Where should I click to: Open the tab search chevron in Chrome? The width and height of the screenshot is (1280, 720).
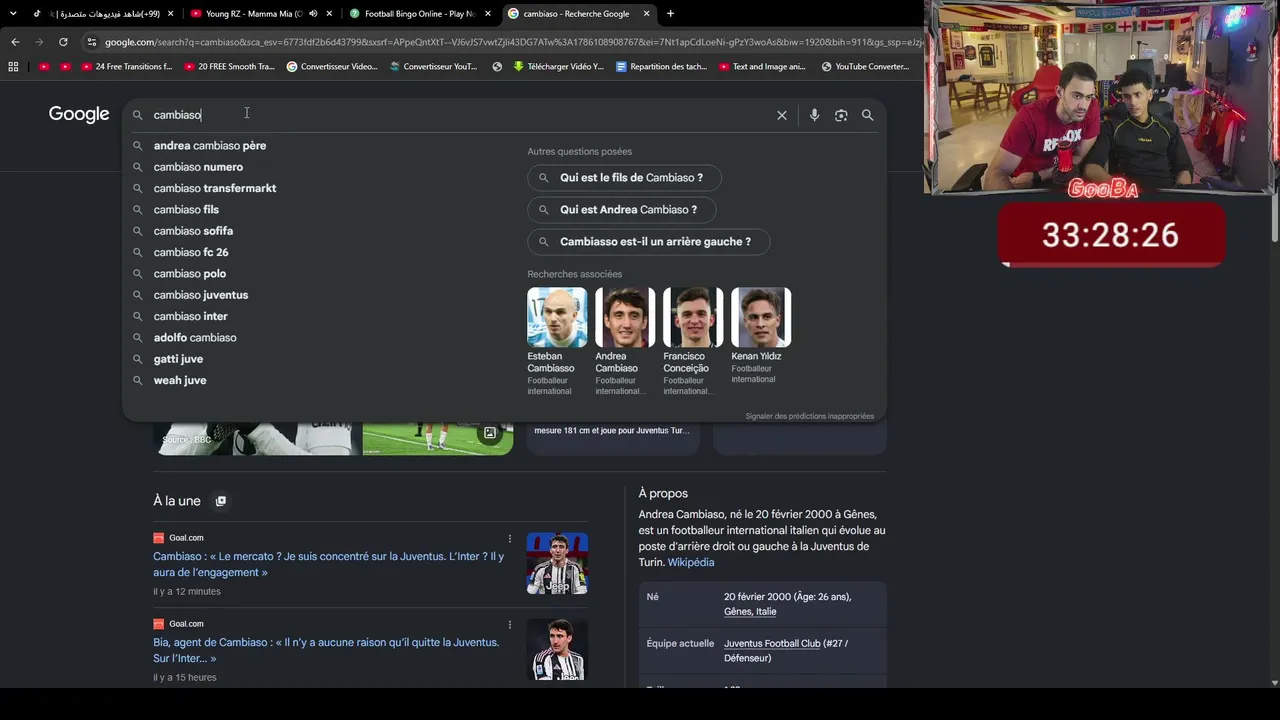[x=13, y=13]
